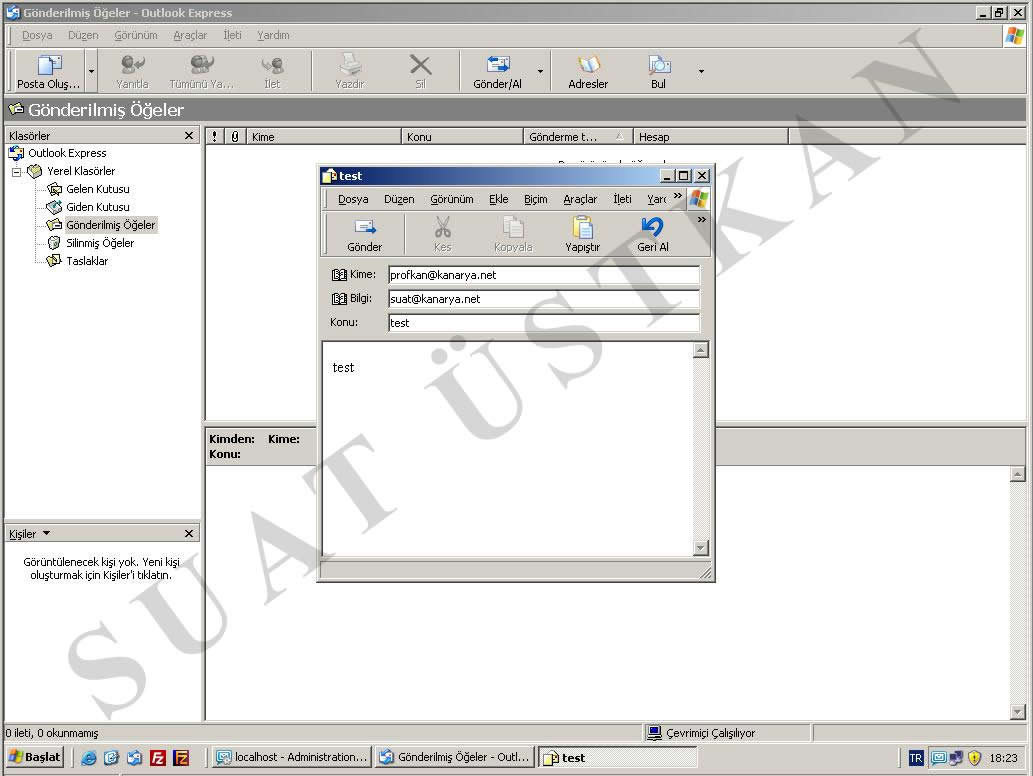This screenshot has height=776, width=1033.
Task: Click preview pane scroll down arrow
Action: (1017, 712)
